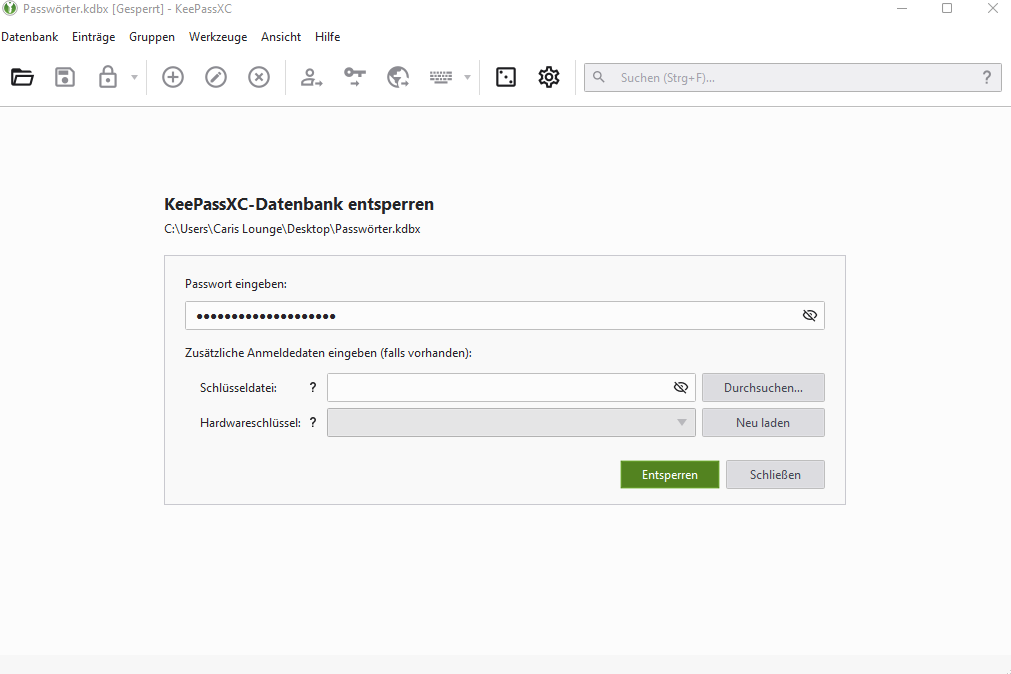Toggle key file field visibility eye
The width and height of the screenshot is (1011, 674).
[x=681, y=387]
